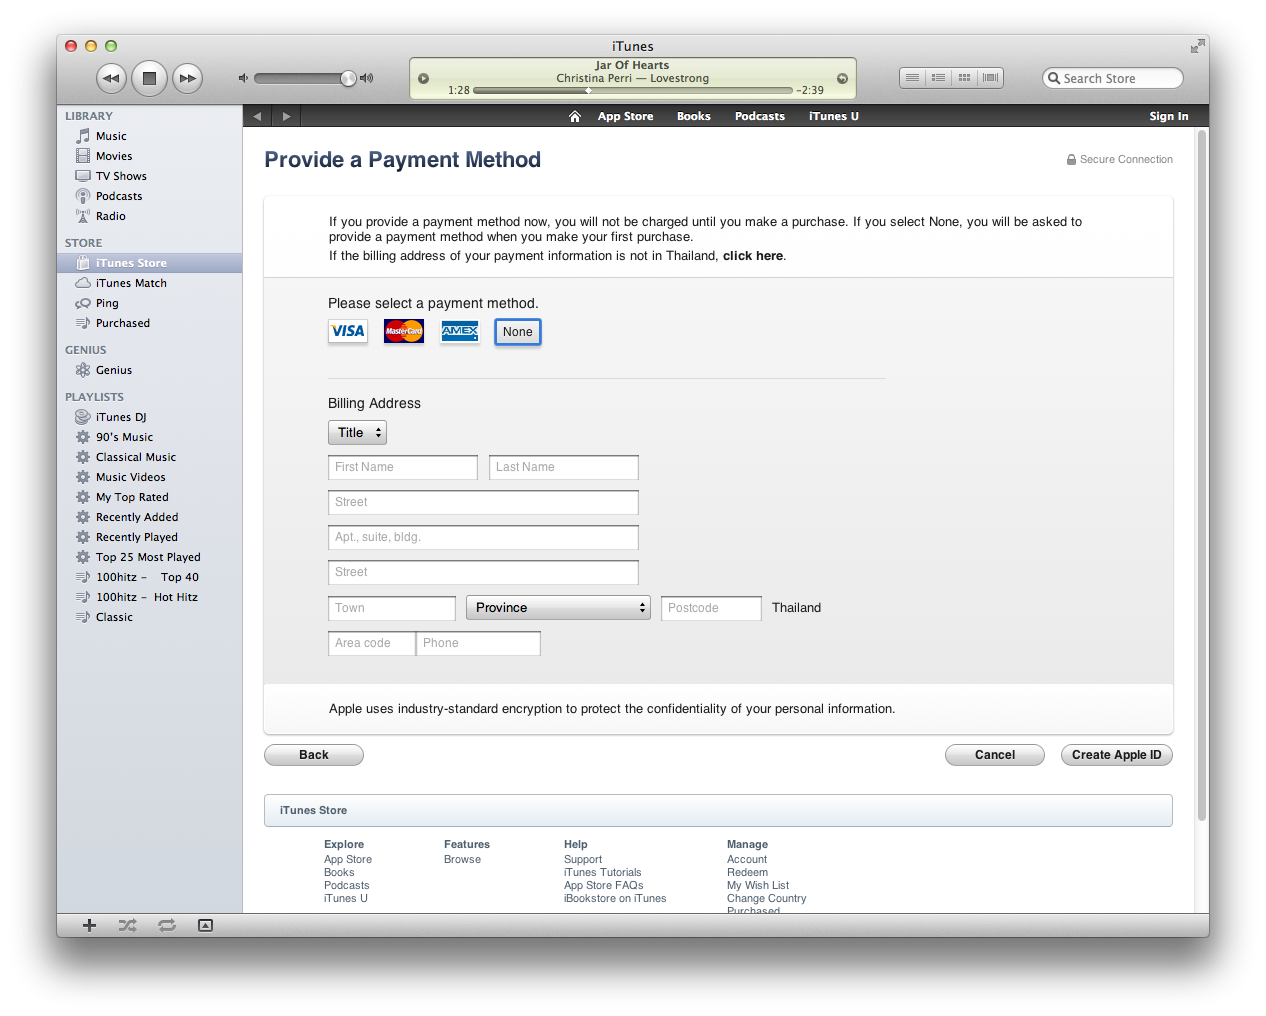Open the Books tab
1266x1016 pixels.
[x=693, y=116]
